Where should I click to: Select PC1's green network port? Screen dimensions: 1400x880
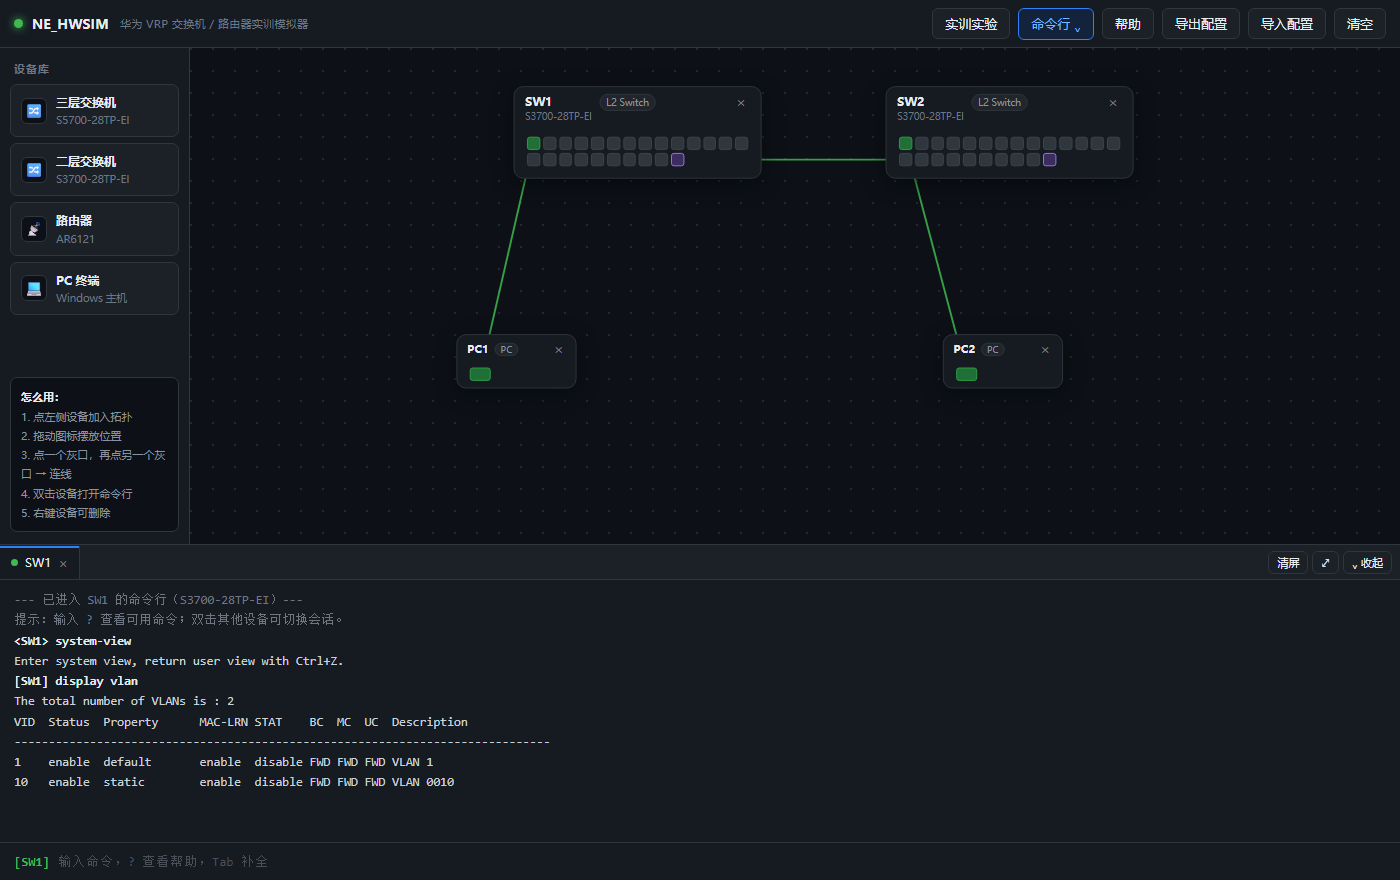click(480, 374)
